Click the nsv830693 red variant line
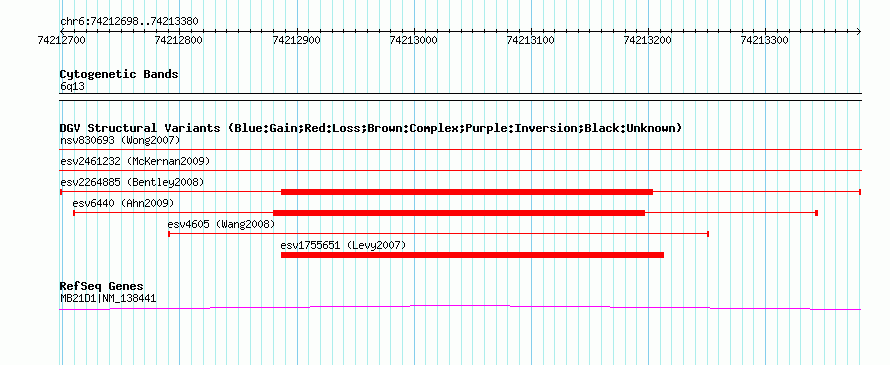Screen dimensions: 890x365 pyautogui.click(x=461, y=149)
